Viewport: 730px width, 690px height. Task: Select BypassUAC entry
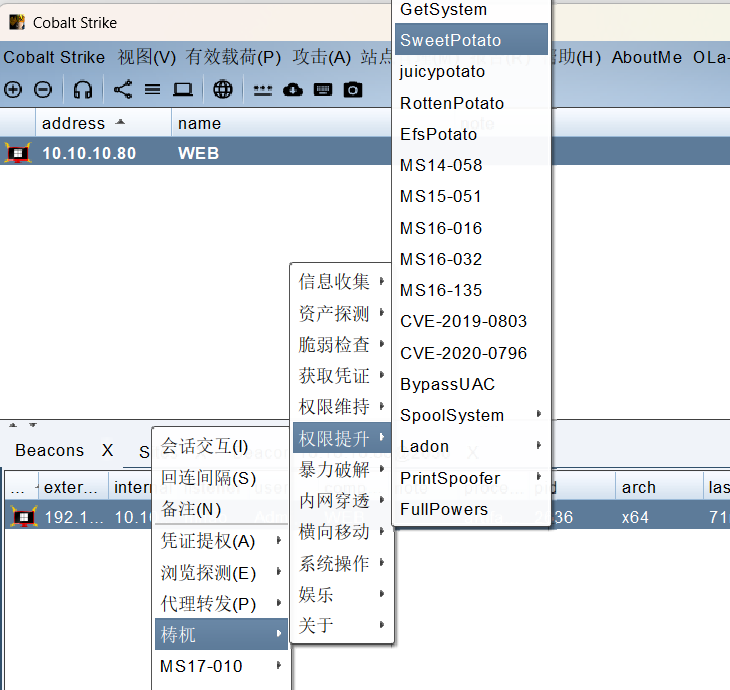pyautogui.click(x=471, y=384)
